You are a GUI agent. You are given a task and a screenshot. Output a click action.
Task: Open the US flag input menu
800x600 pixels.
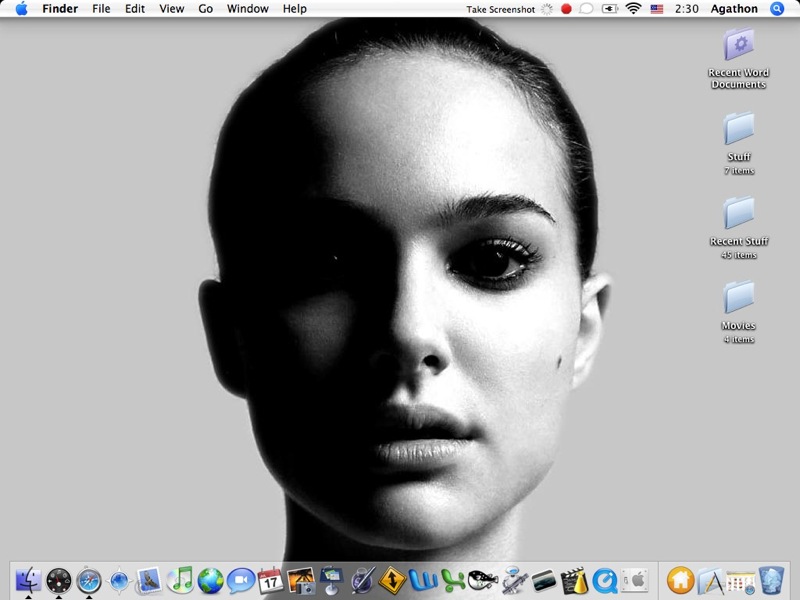(656, 9)
